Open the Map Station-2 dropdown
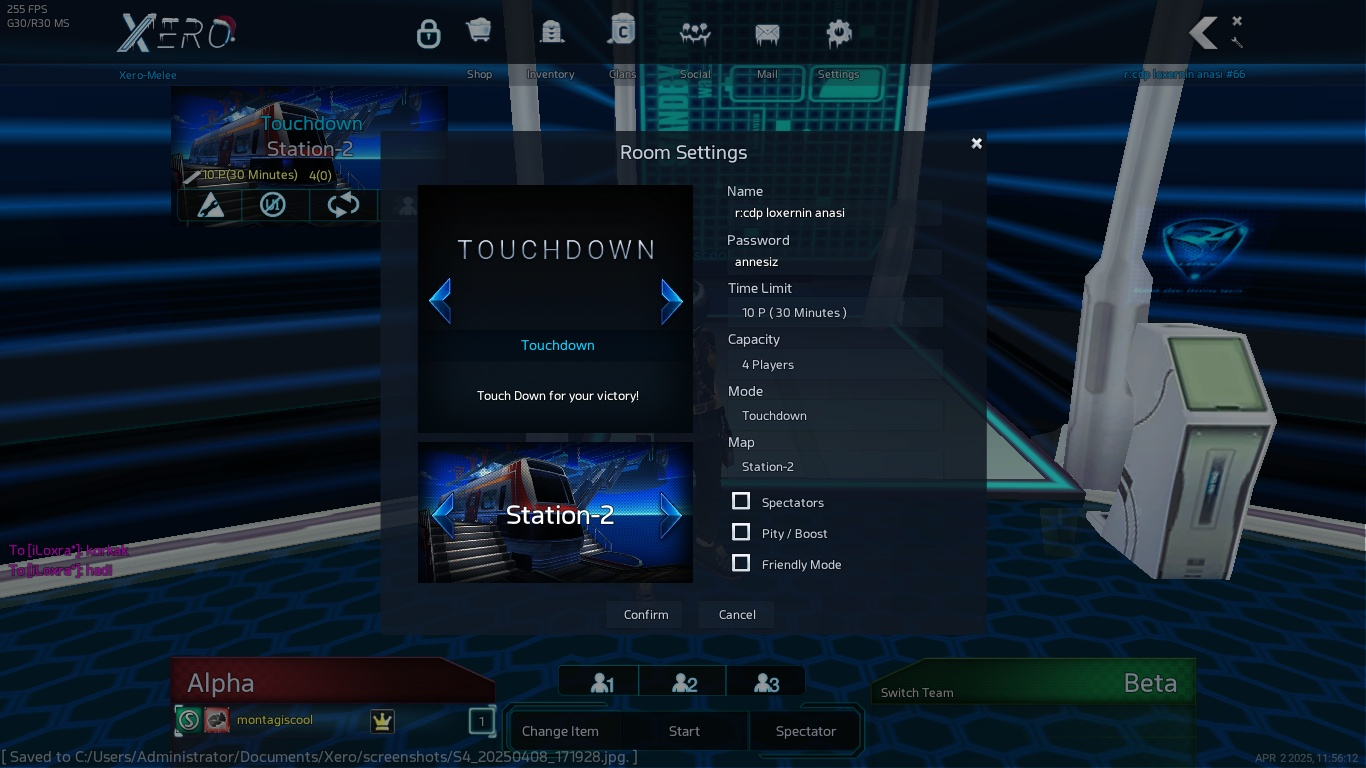1366x768 pixels. point(834,467)
